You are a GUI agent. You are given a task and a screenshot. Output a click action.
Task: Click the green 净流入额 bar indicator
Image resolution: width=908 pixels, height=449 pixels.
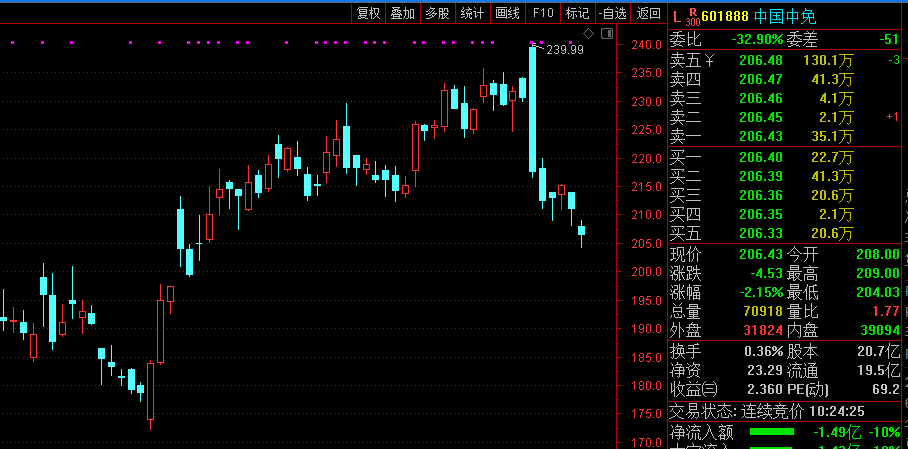click(x=771, y=432)
